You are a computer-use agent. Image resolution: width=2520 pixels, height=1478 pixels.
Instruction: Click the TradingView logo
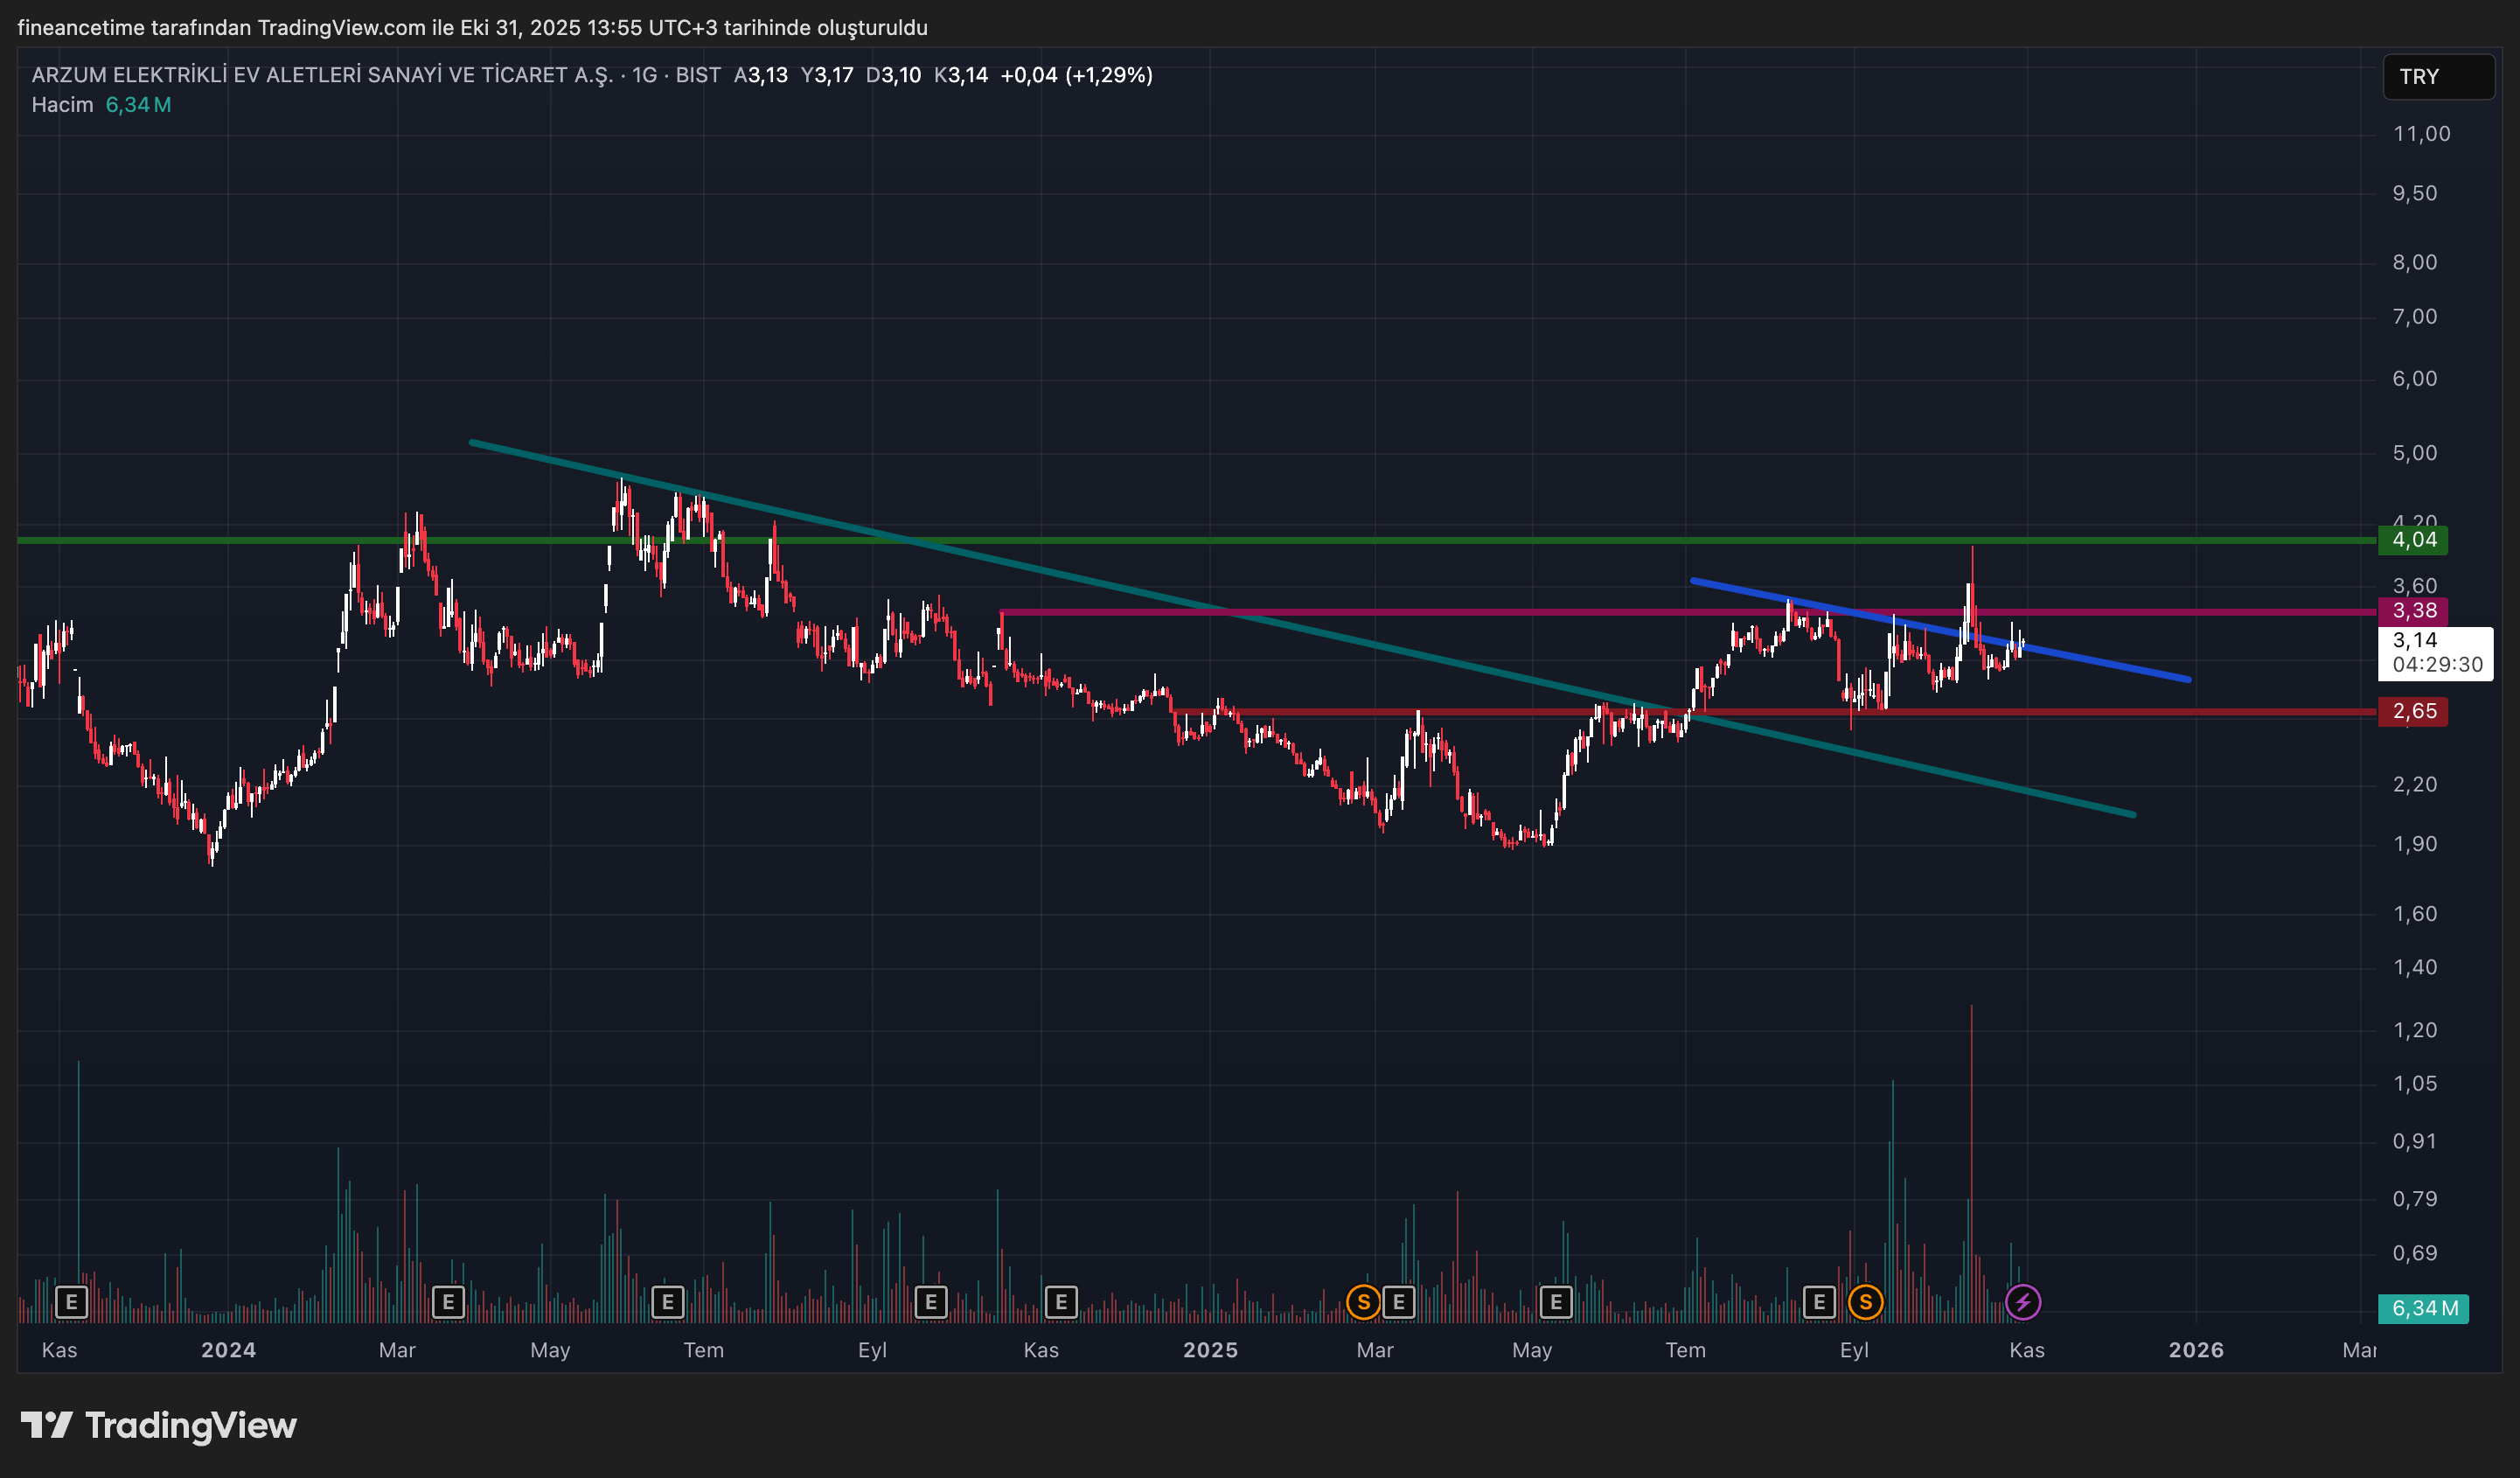[159, 1425]
